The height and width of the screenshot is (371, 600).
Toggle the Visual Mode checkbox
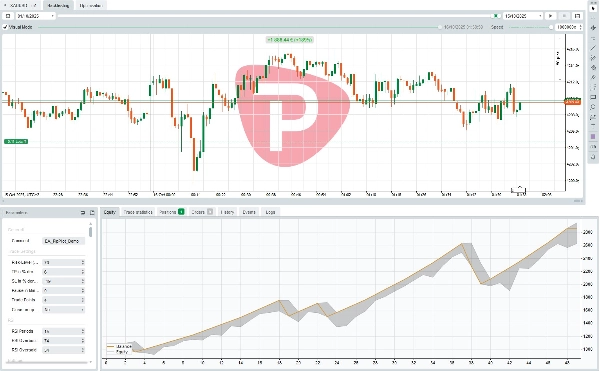(5, 27)
